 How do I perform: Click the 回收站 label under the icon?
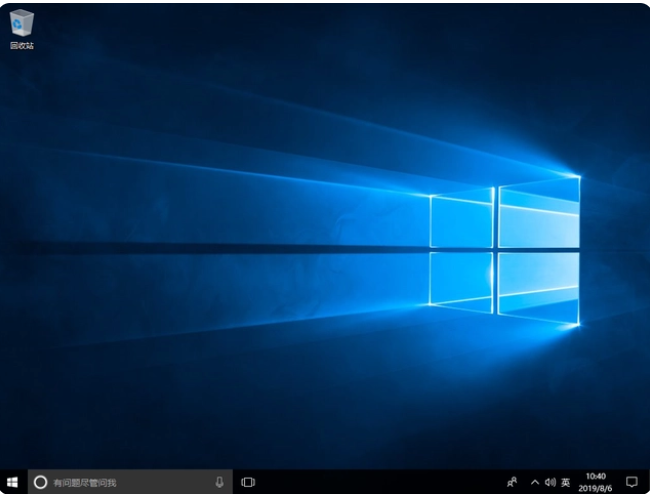pos(21,46)
